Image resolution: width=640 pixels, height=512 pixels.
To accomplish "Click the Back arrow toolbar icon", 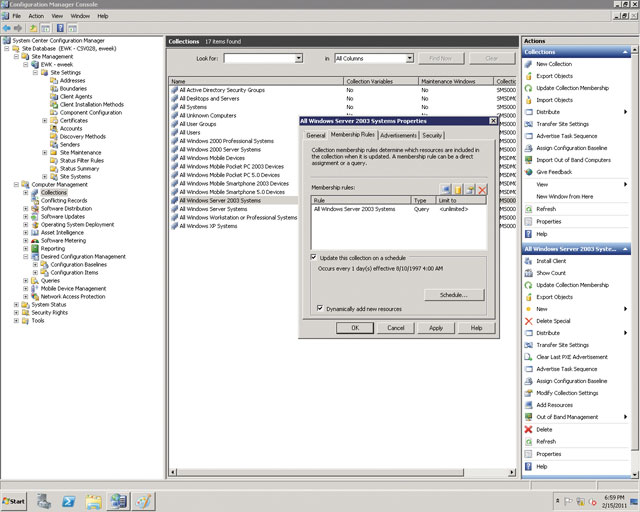I will 6,28.
